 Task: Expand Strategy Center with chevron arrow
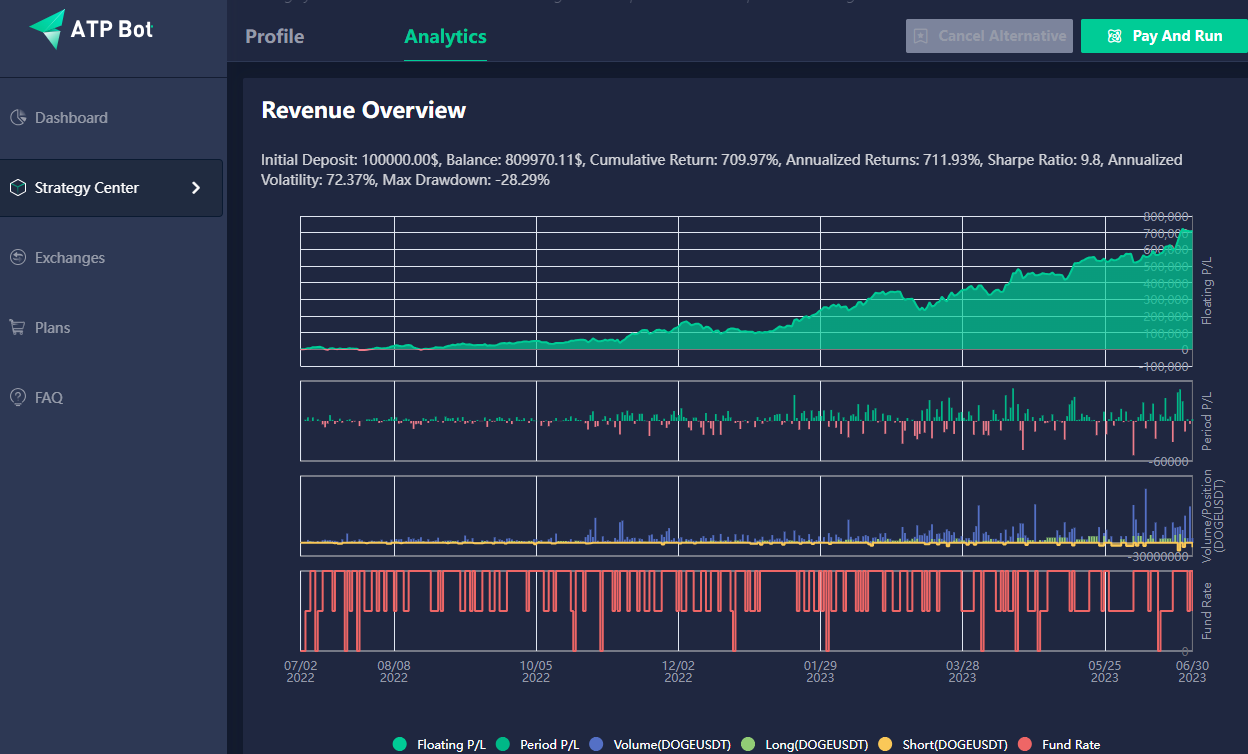[196, 188]
